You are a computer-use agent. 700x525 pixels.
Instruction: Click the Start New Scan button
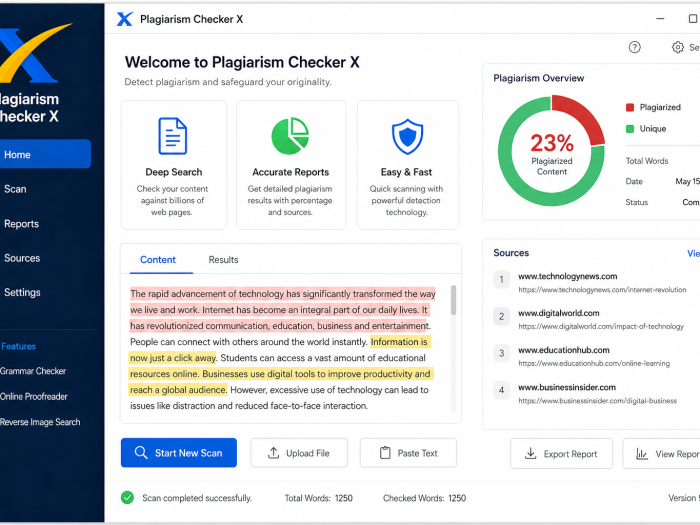point(179,453)
